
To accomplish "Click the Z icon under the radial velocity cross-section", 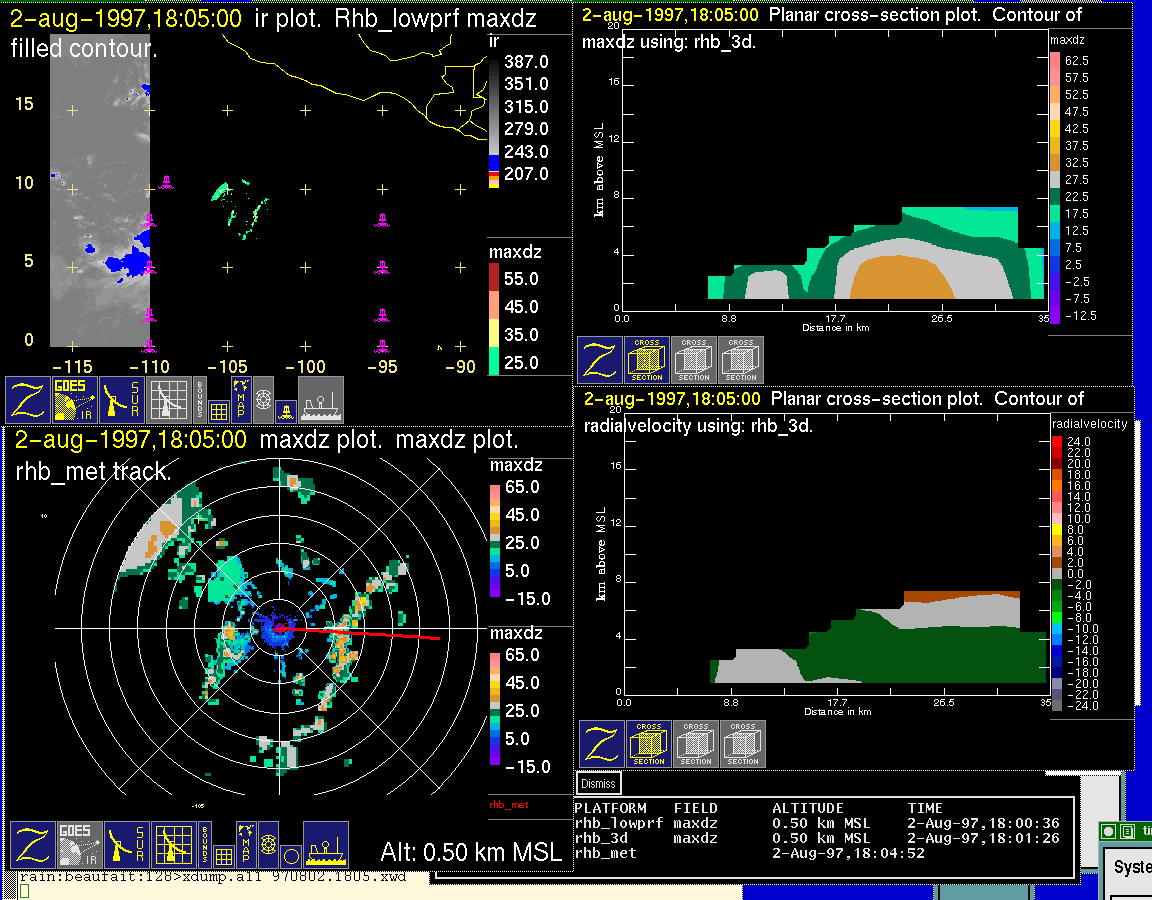I will (602, 745).
